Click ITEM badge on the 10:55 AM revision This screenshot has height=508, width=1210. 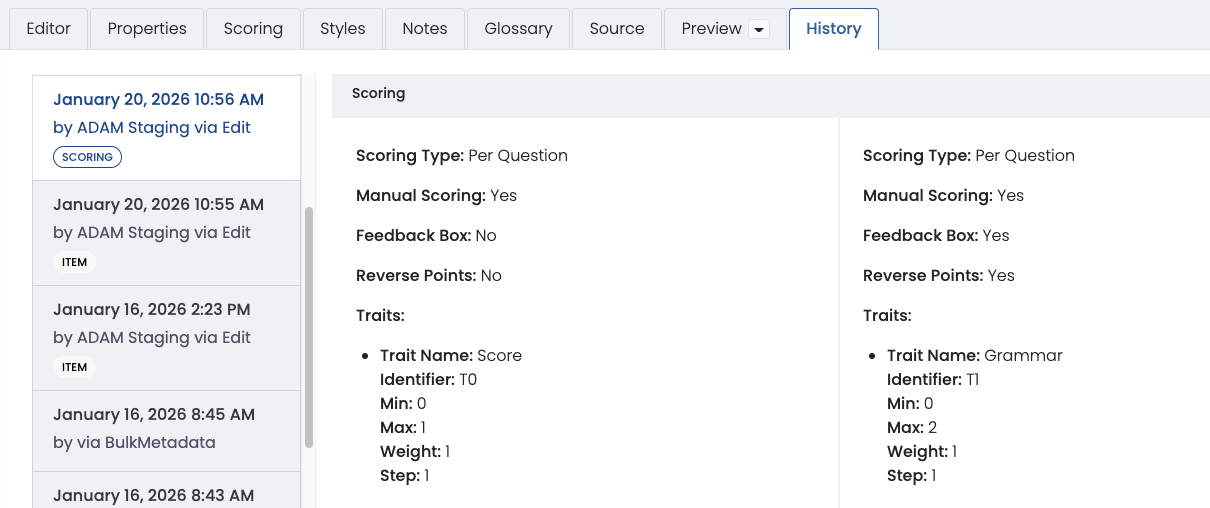pyautogui.click(x=74, y=262)
